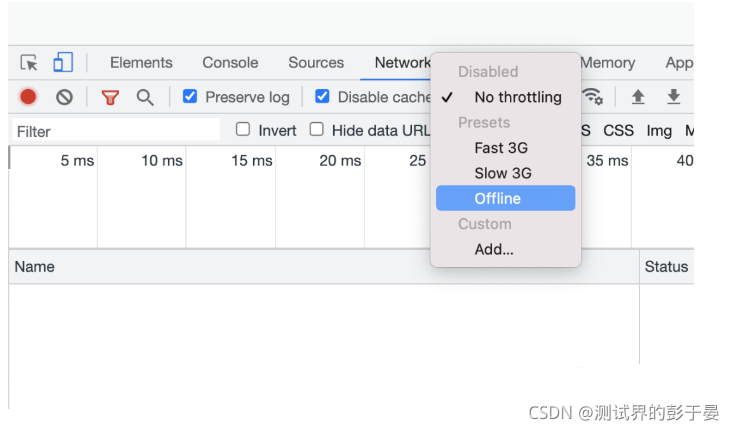734x430 pixels.
Task: Focus the Filter text field
Action: tap(116, 131)
